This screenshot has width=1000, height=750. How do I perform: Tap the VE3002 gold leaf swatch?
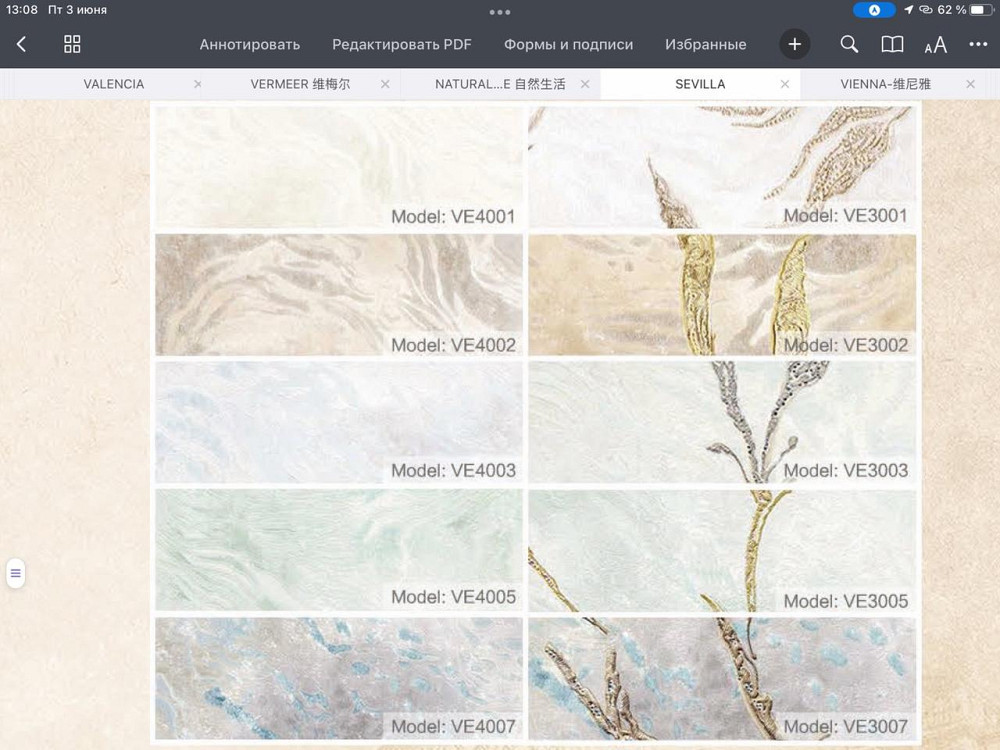[x=721, y=295]
